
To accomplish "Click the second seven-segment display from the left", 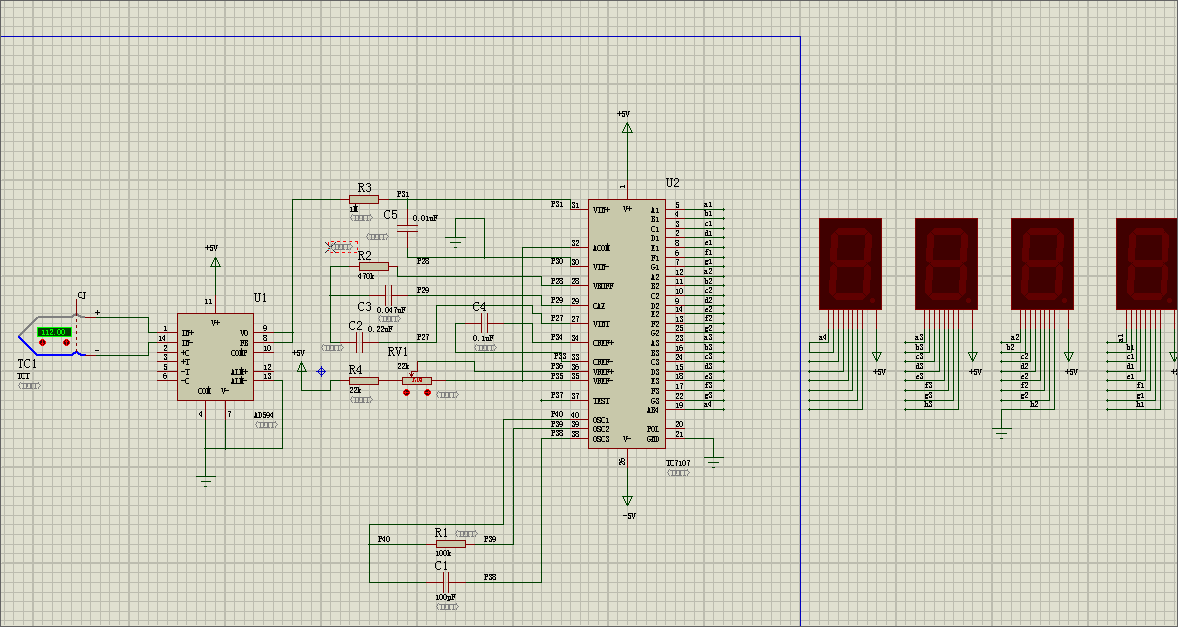I will (946, 264).
